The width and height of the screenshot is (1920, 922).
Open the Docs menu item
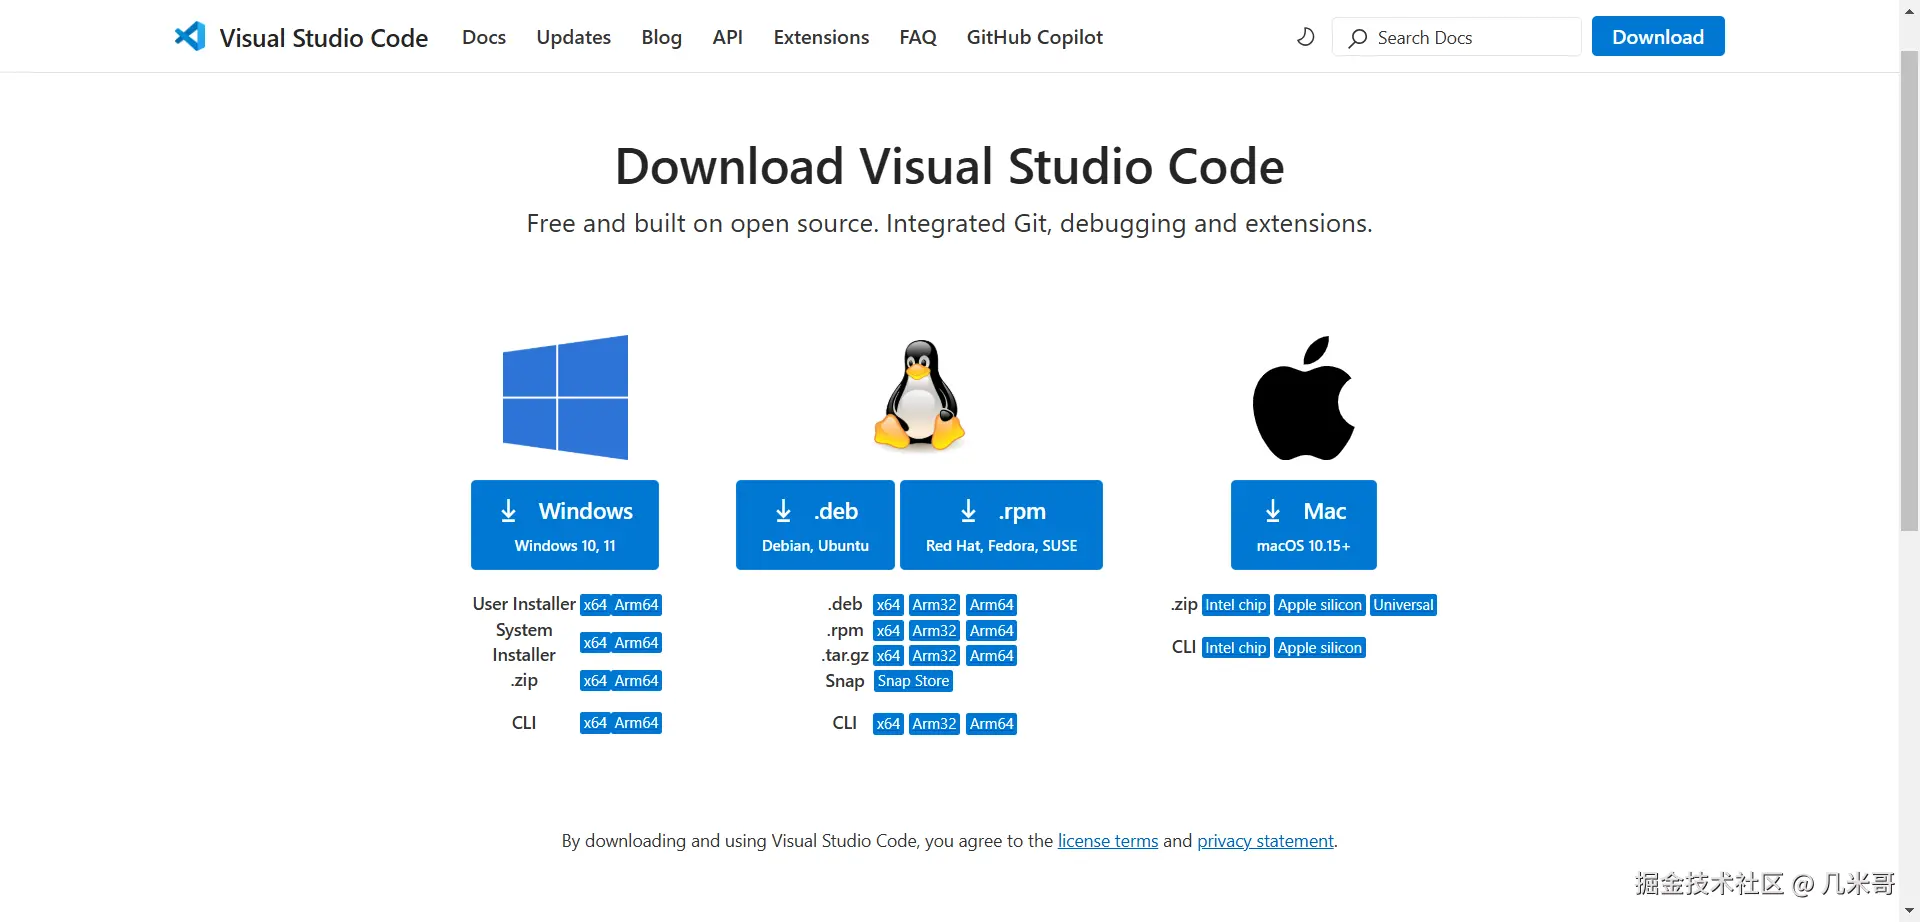pyautogui.click(x=484, y=37)
